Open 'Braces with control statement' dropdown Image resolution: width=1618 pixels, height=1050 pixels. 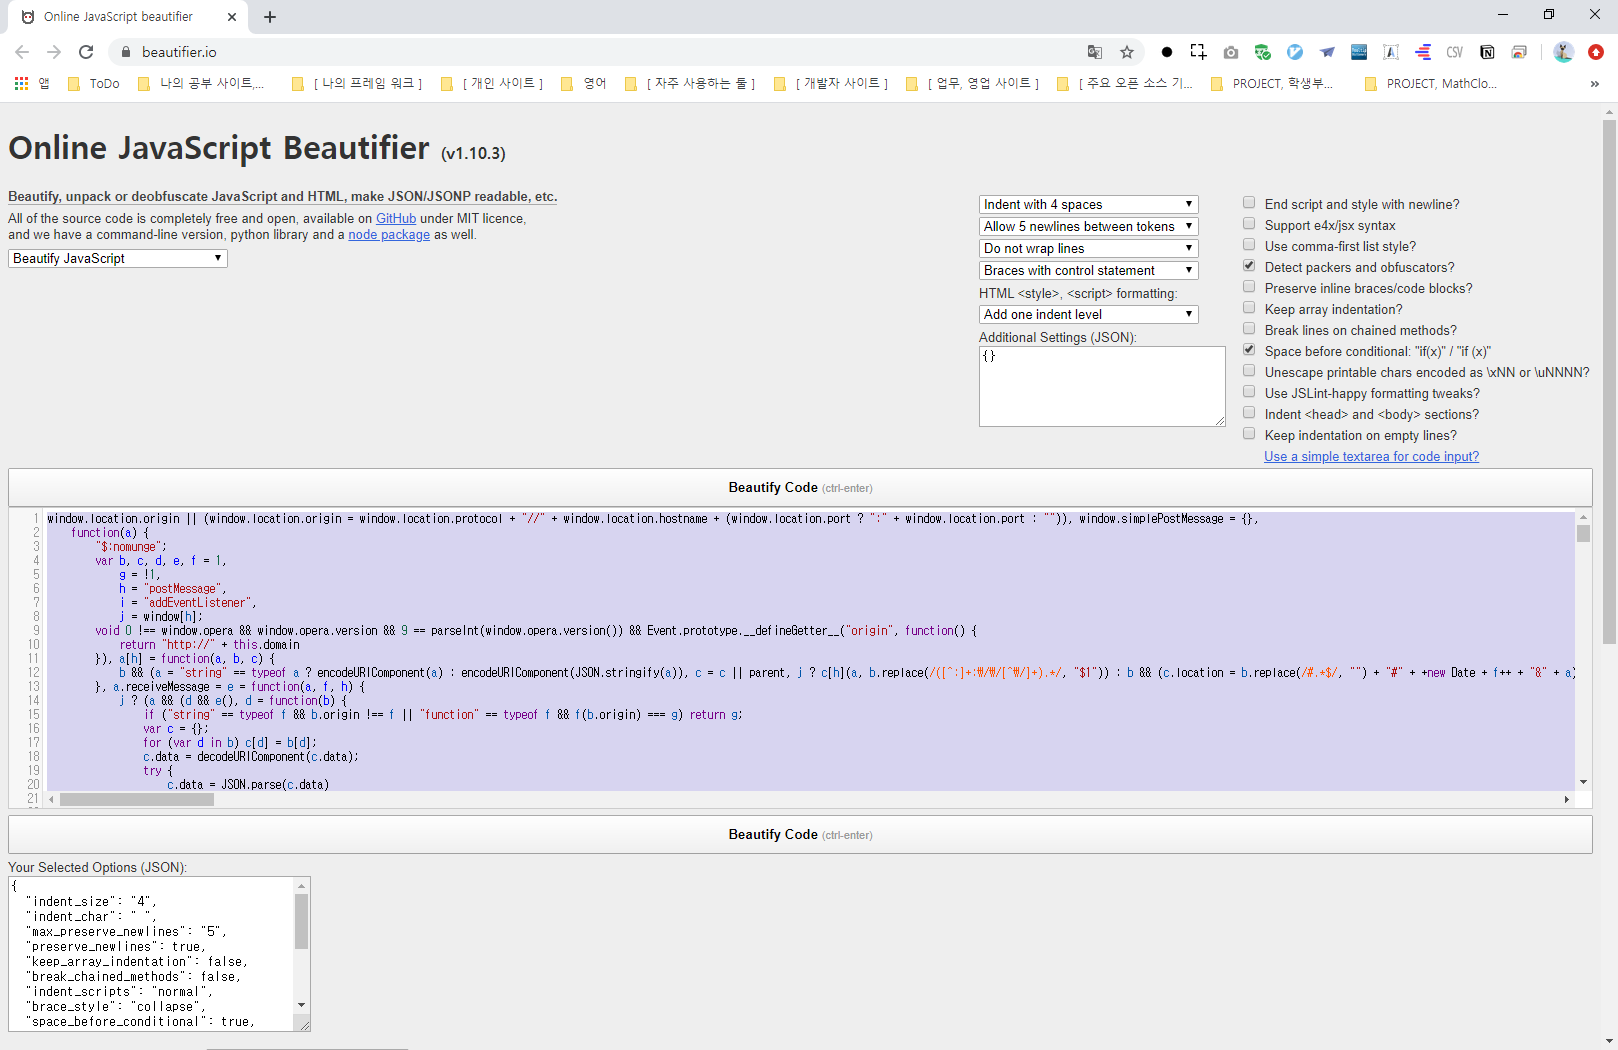pos(1088,270)
